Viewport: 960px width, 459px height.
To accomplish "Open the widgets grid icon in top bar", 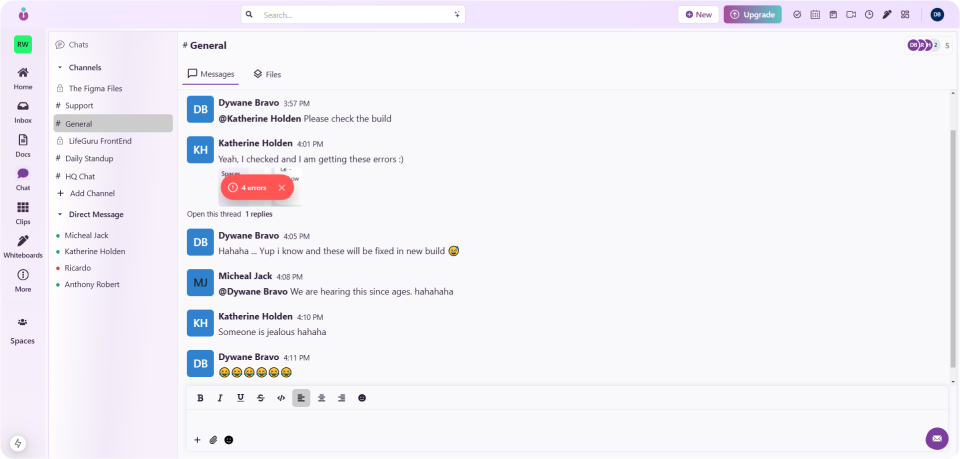I will 905,15.
